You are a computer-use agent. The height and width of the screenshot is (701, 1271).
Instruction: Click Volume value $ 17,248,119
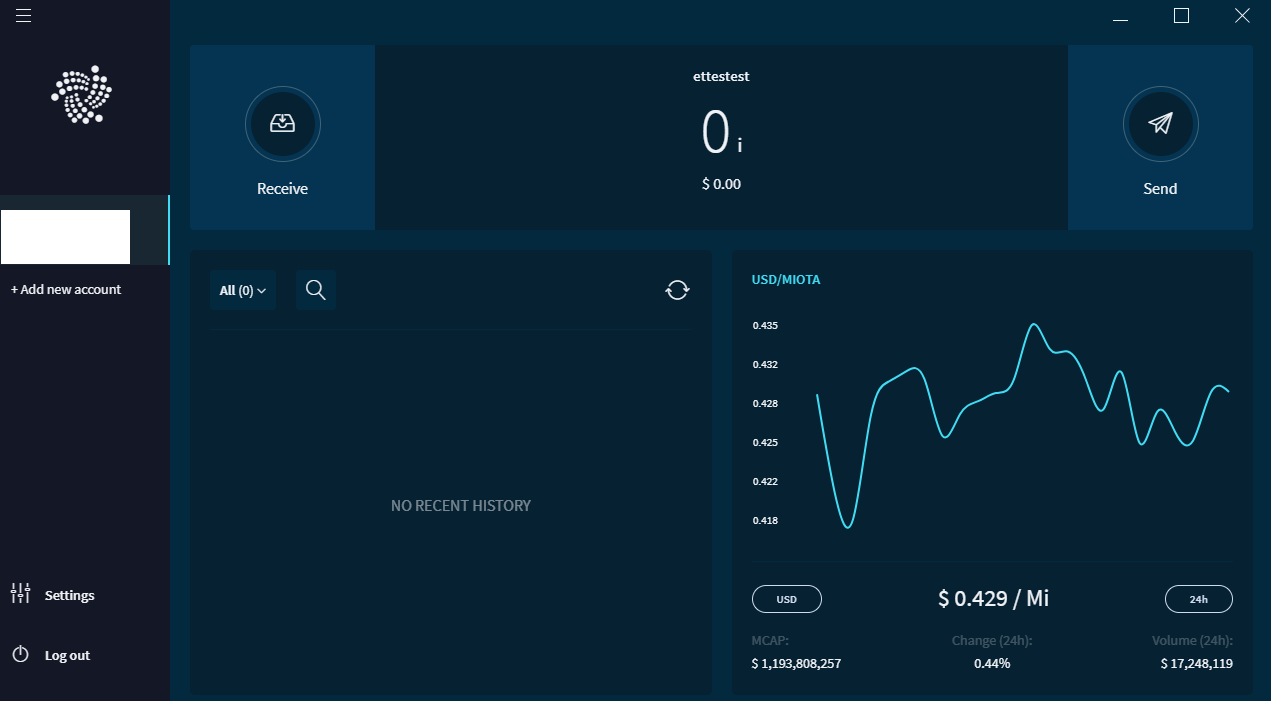1196,663
